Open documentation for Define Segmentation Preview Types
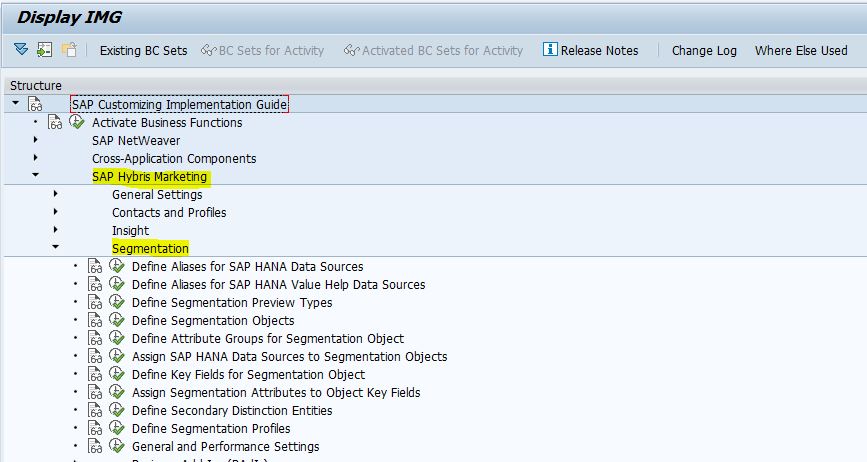This screenshot has height=462, width=867. pos(95,302)
